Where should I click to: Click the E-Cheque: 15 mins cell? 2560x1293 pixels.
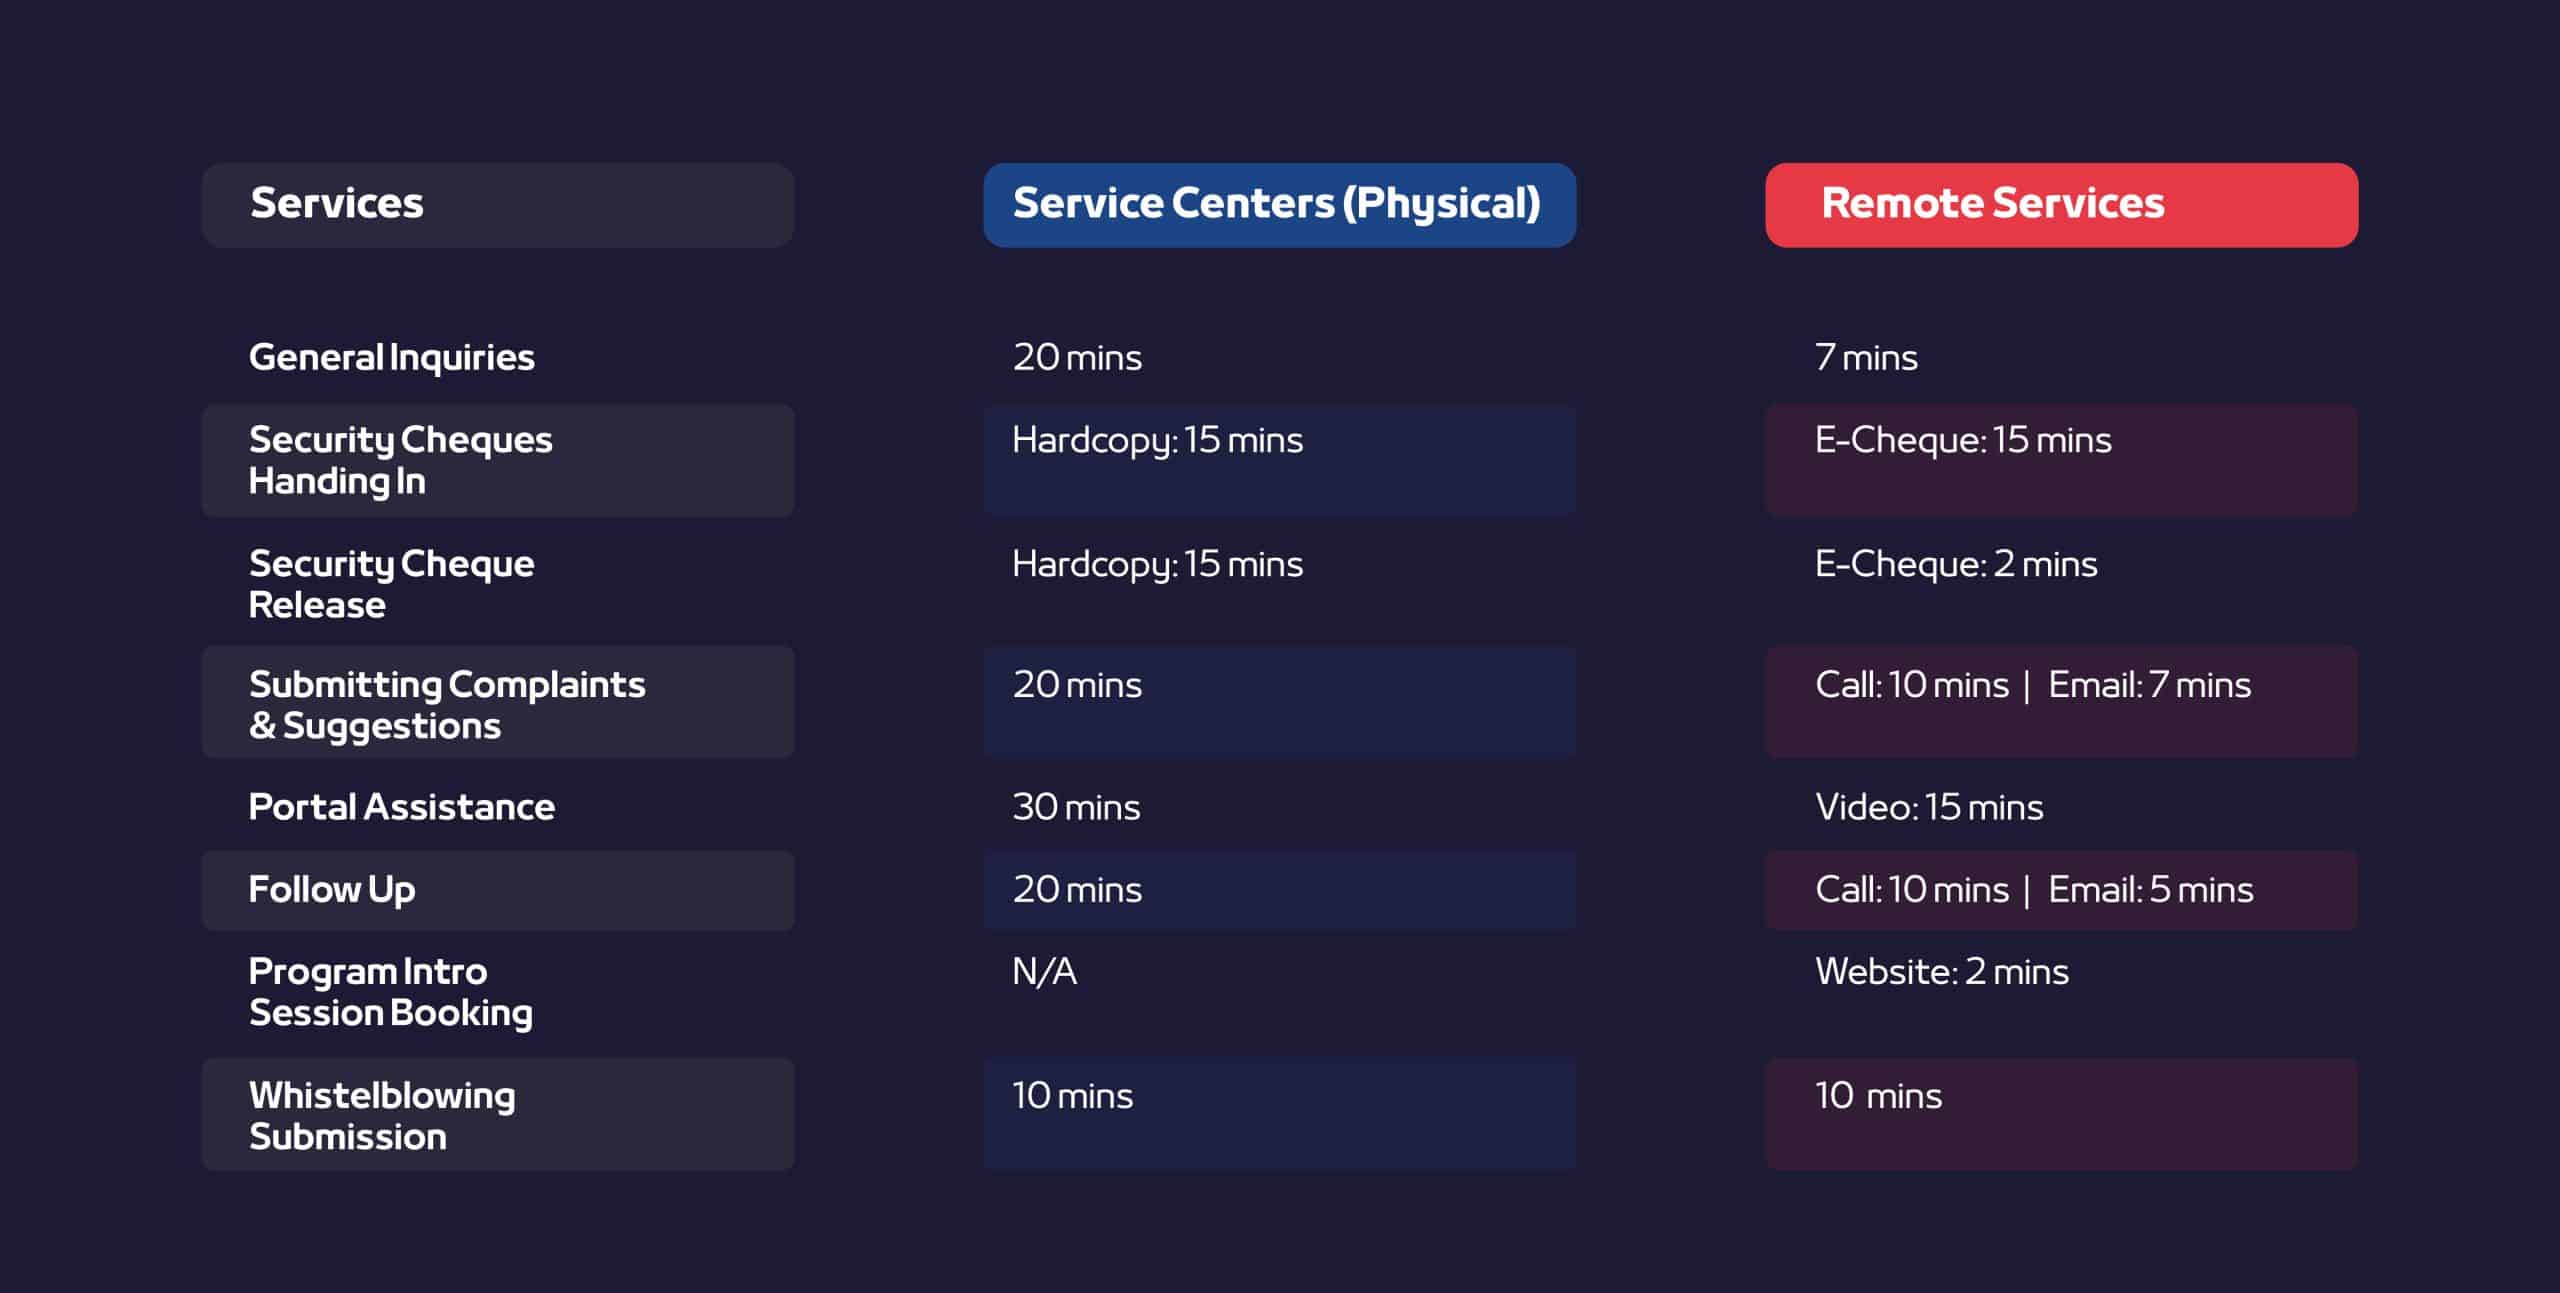click(1963, 441)
